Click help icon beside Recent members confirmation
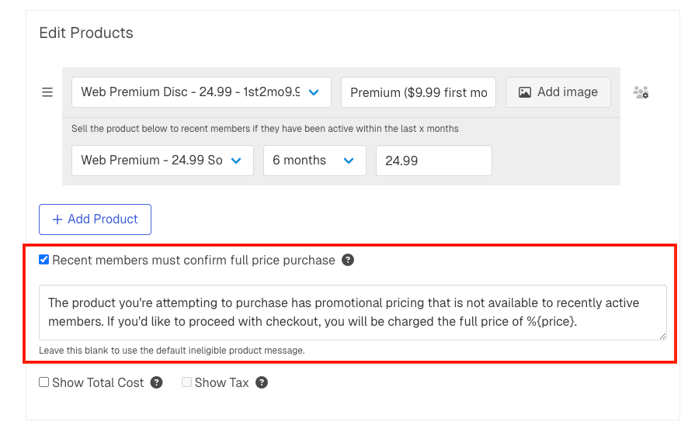The image size is (688, 432). (348, 260)
